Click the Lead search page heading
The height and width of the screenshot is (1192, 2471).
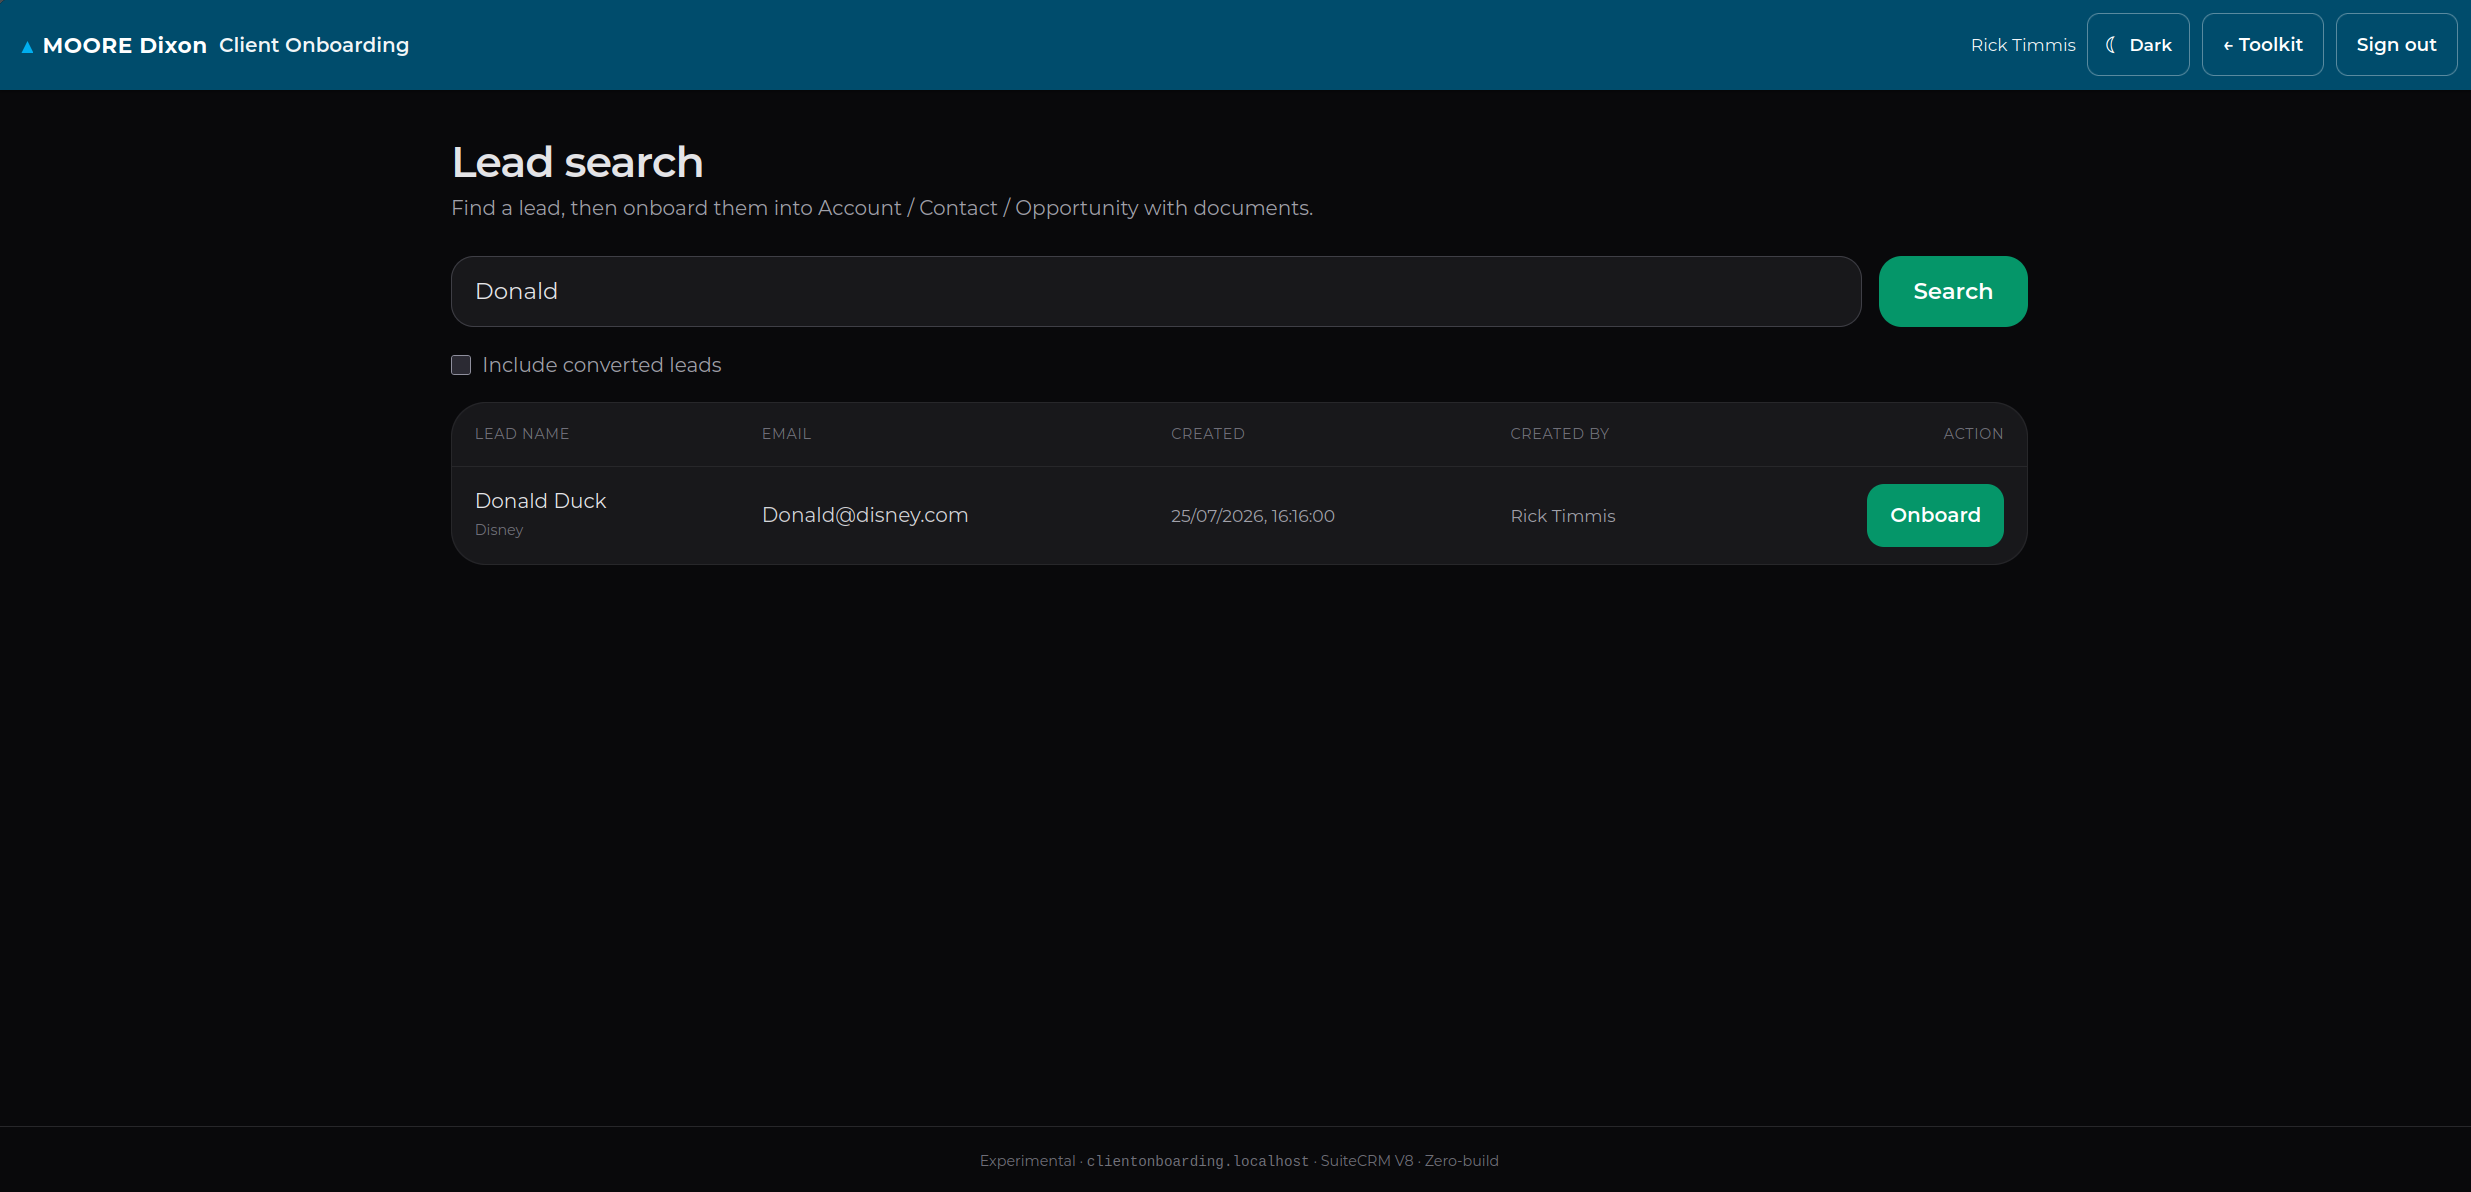[x=577, y=163]
